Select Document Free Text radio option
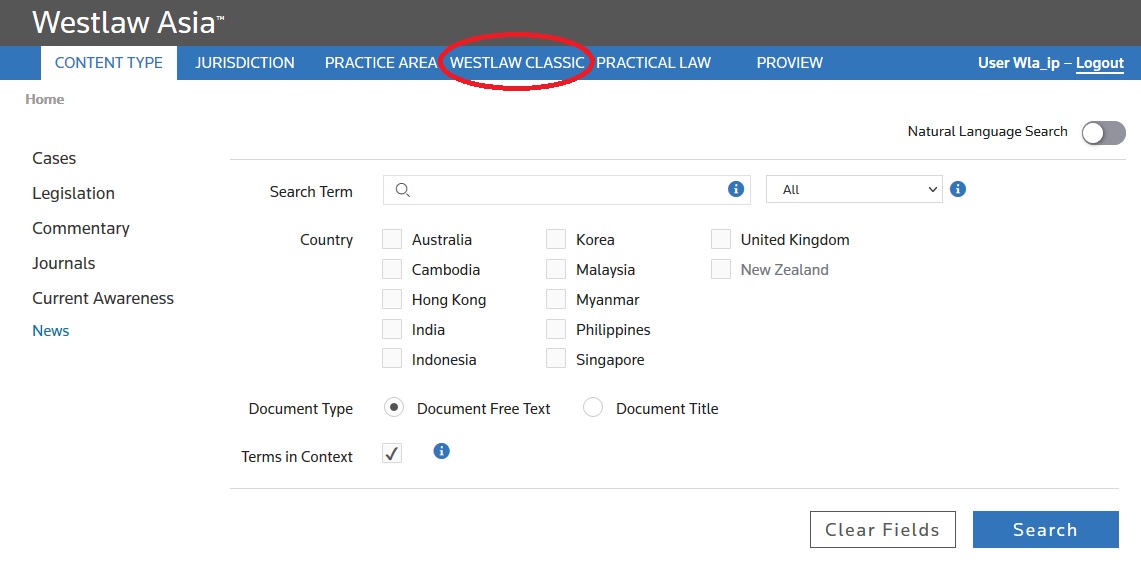Image resolution: width=1141 pixels, height=576 pixels. click(x=394, y=407)
